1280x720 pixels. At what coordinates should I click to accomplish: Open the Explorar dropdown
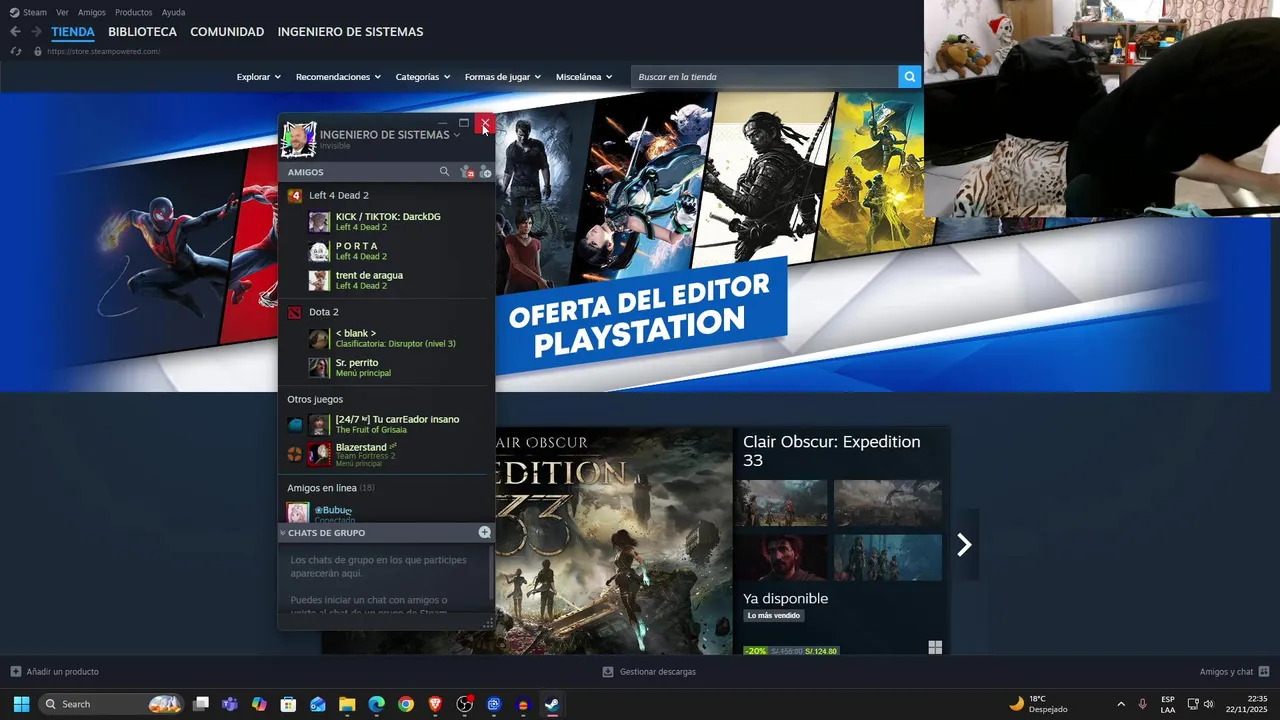click(x=258, y=77)
